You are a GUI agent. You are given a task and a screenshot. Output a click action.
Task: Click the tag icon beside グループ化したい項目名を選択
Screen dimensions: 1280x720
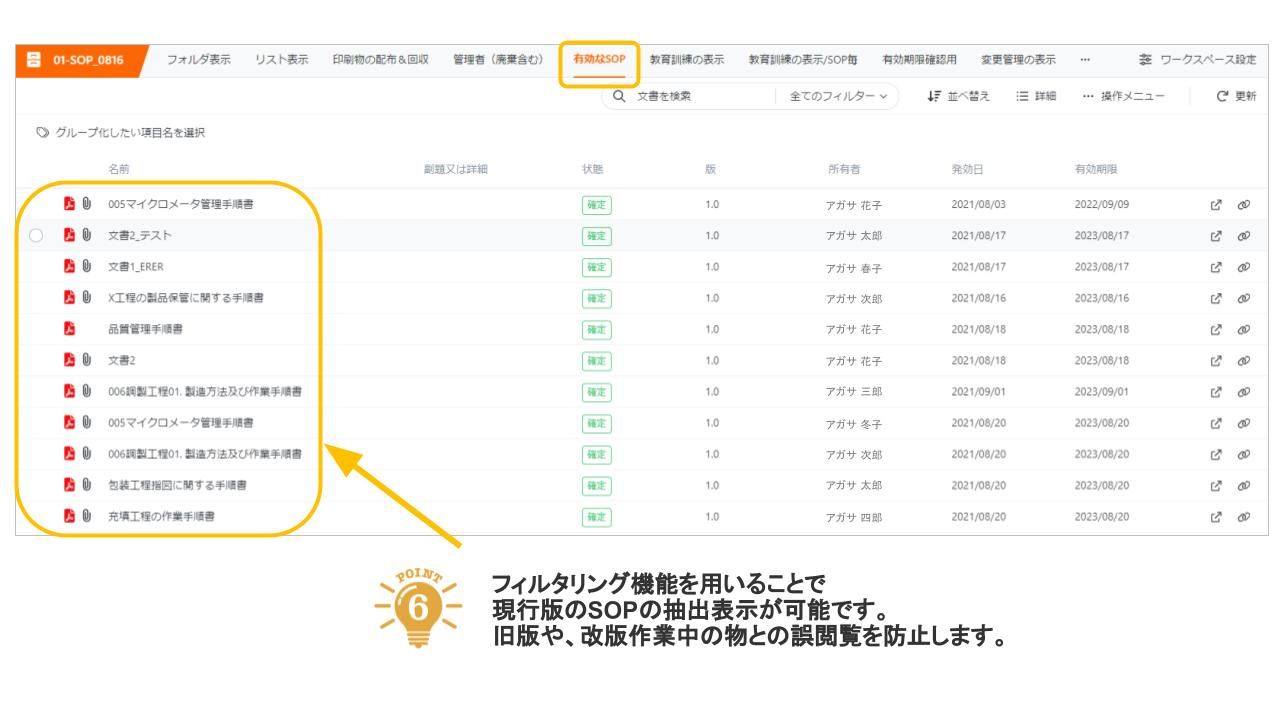click(42, 133)
